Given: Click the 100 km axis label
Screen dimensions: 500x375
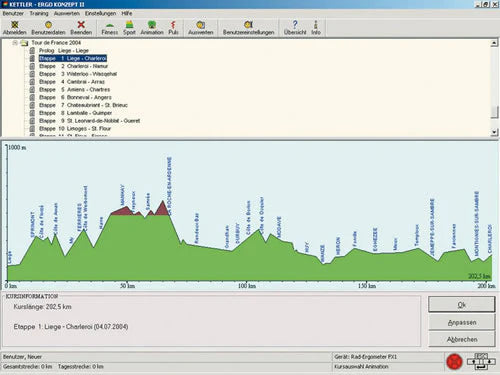Looking at the screenshot, I should pos(247,286).
